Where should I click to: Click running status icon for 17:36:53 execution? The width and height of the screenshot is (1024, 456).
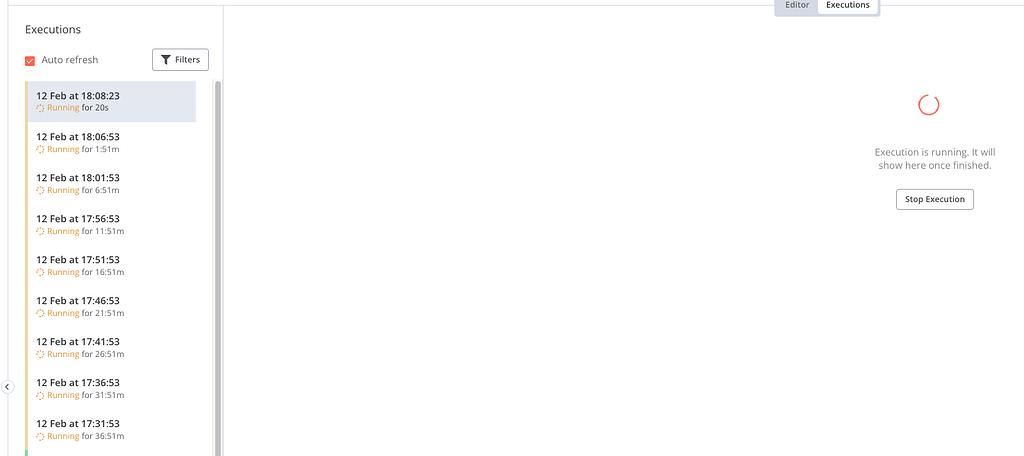41,395
